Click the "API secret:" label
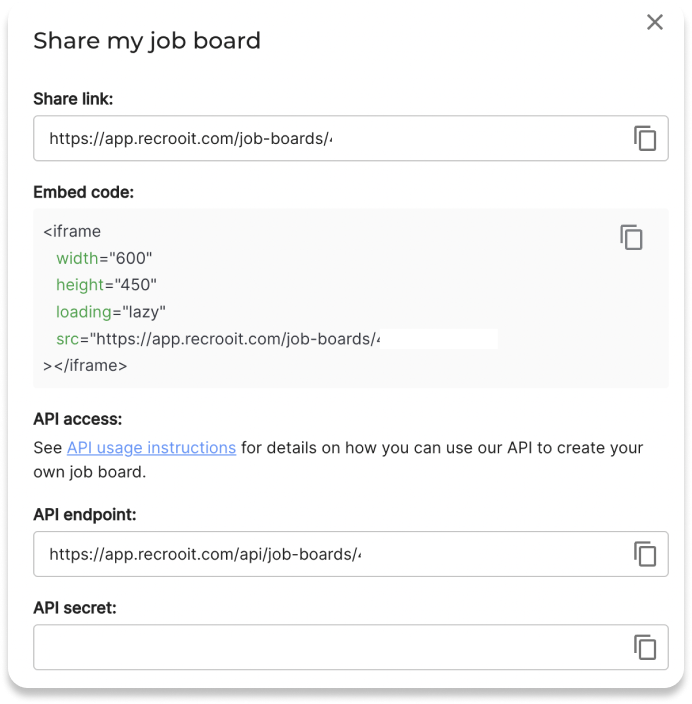Screen dimensions: 692x704 tap(75, 607)
